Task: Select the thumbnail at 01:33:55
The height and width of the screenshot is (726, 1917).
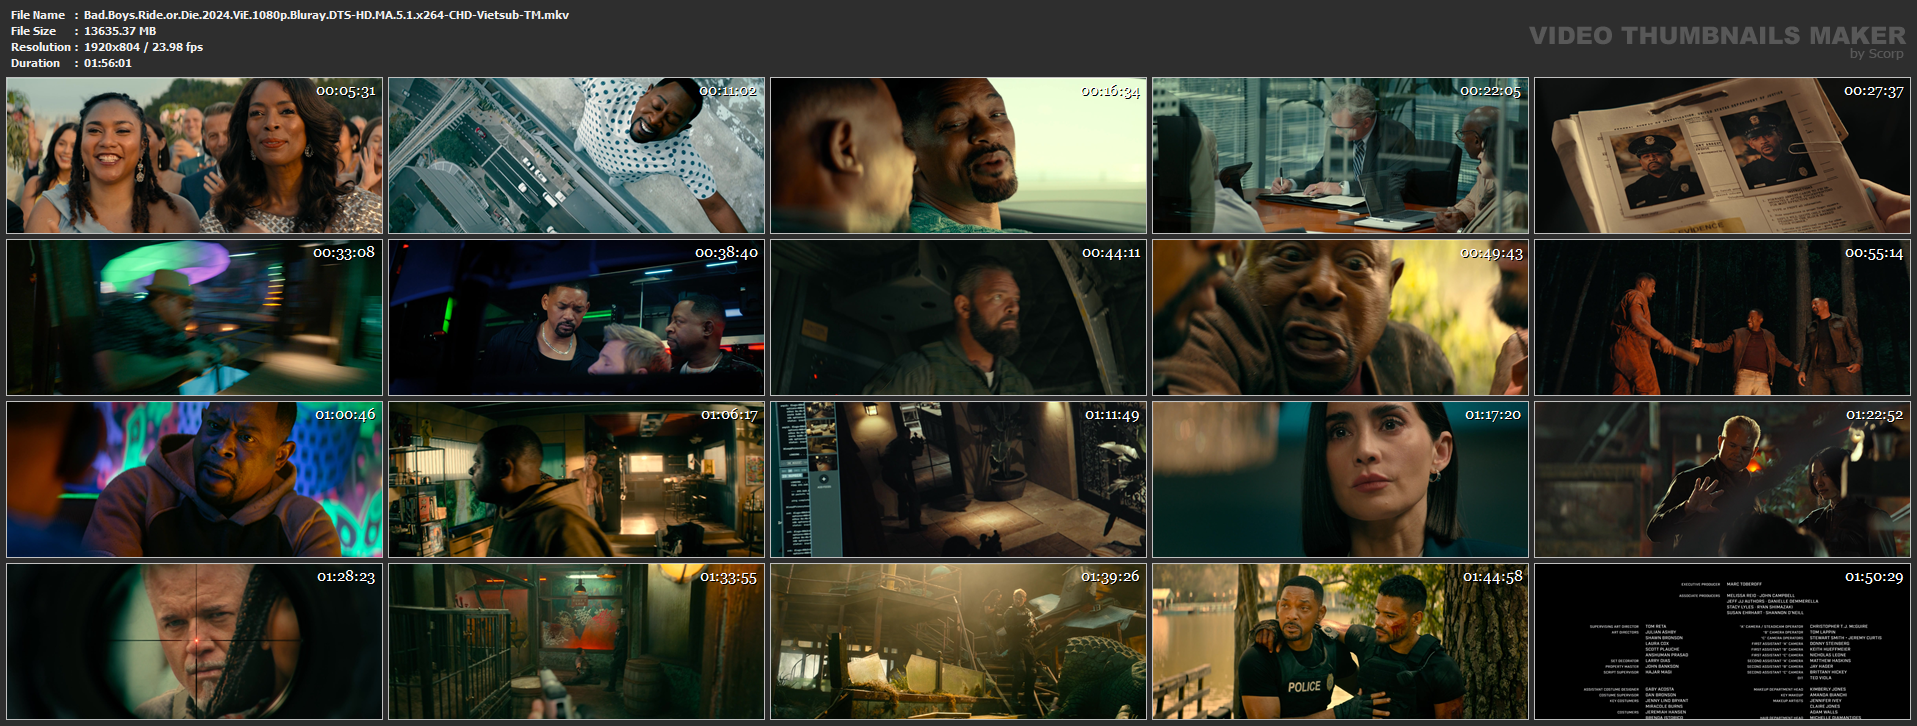Action: [576, 641]
